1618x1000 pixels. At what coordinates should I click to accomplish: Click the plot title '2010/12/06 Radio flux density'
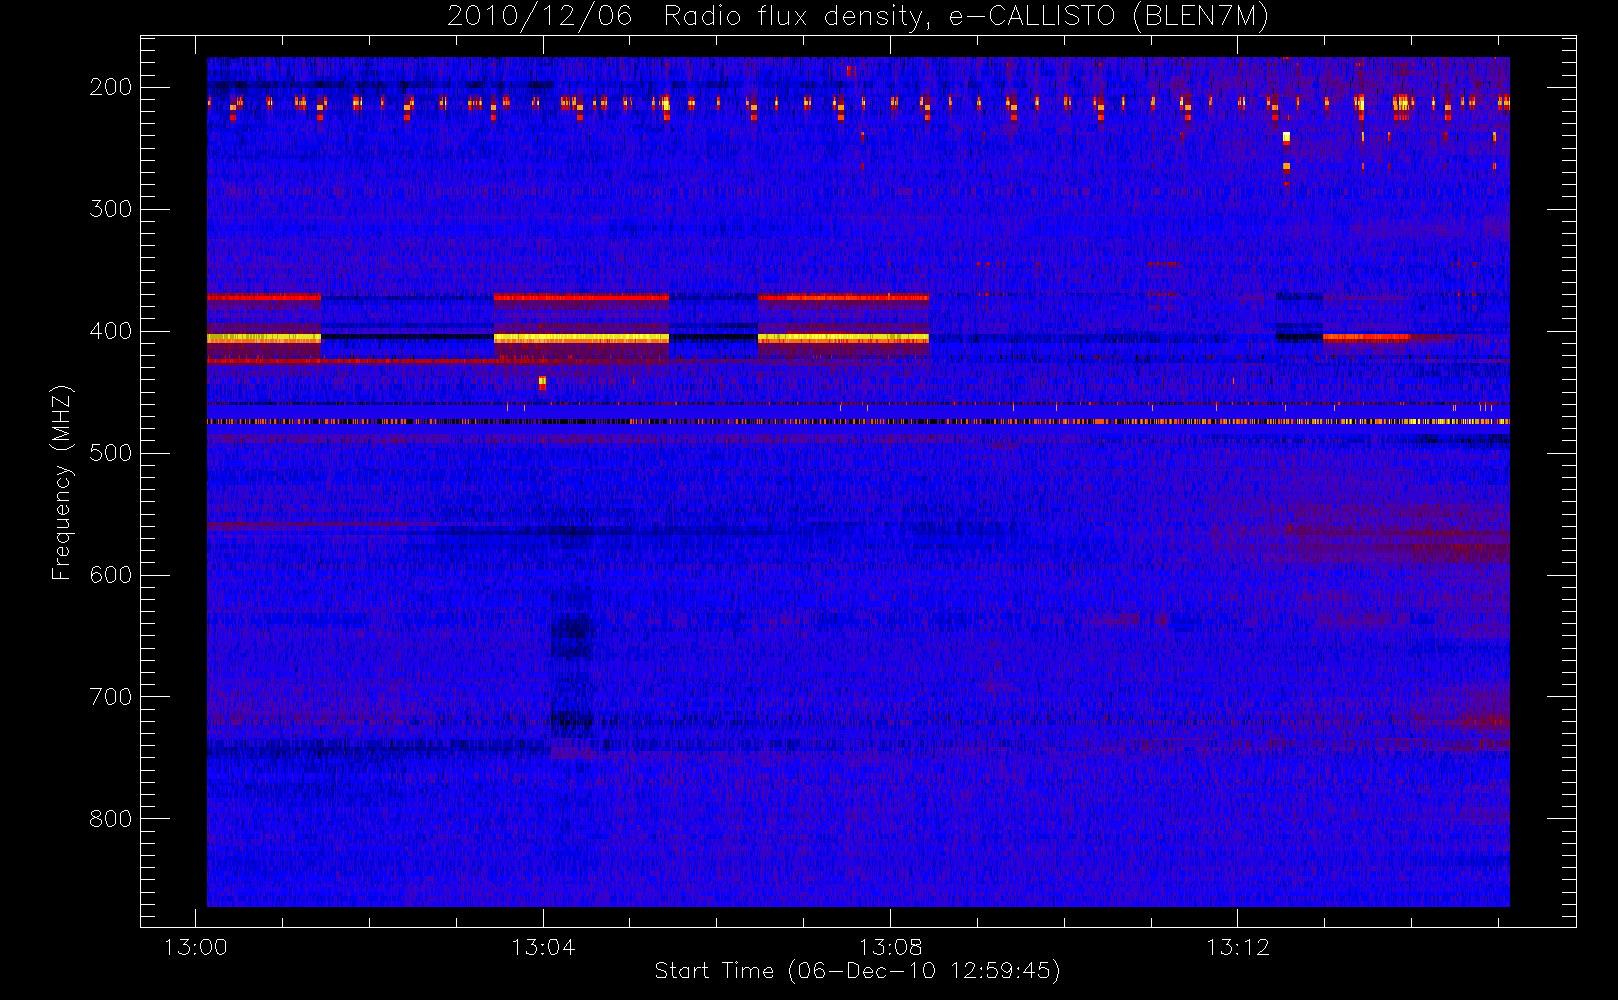857,17
